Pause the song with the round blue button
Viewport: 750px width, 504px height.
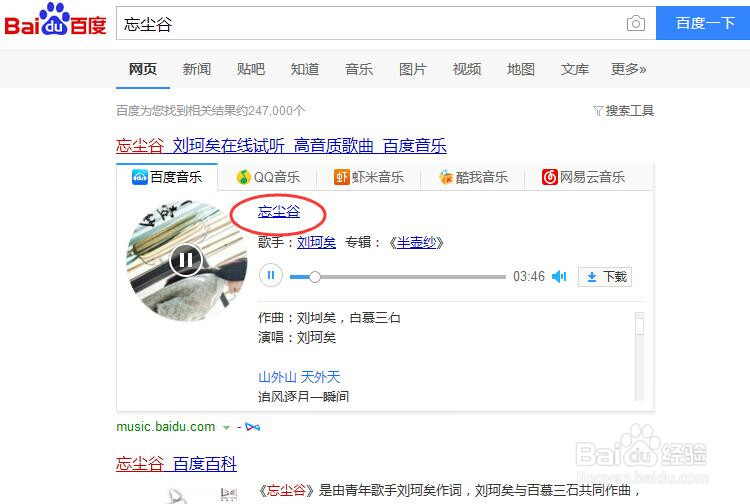pos(270,276)
